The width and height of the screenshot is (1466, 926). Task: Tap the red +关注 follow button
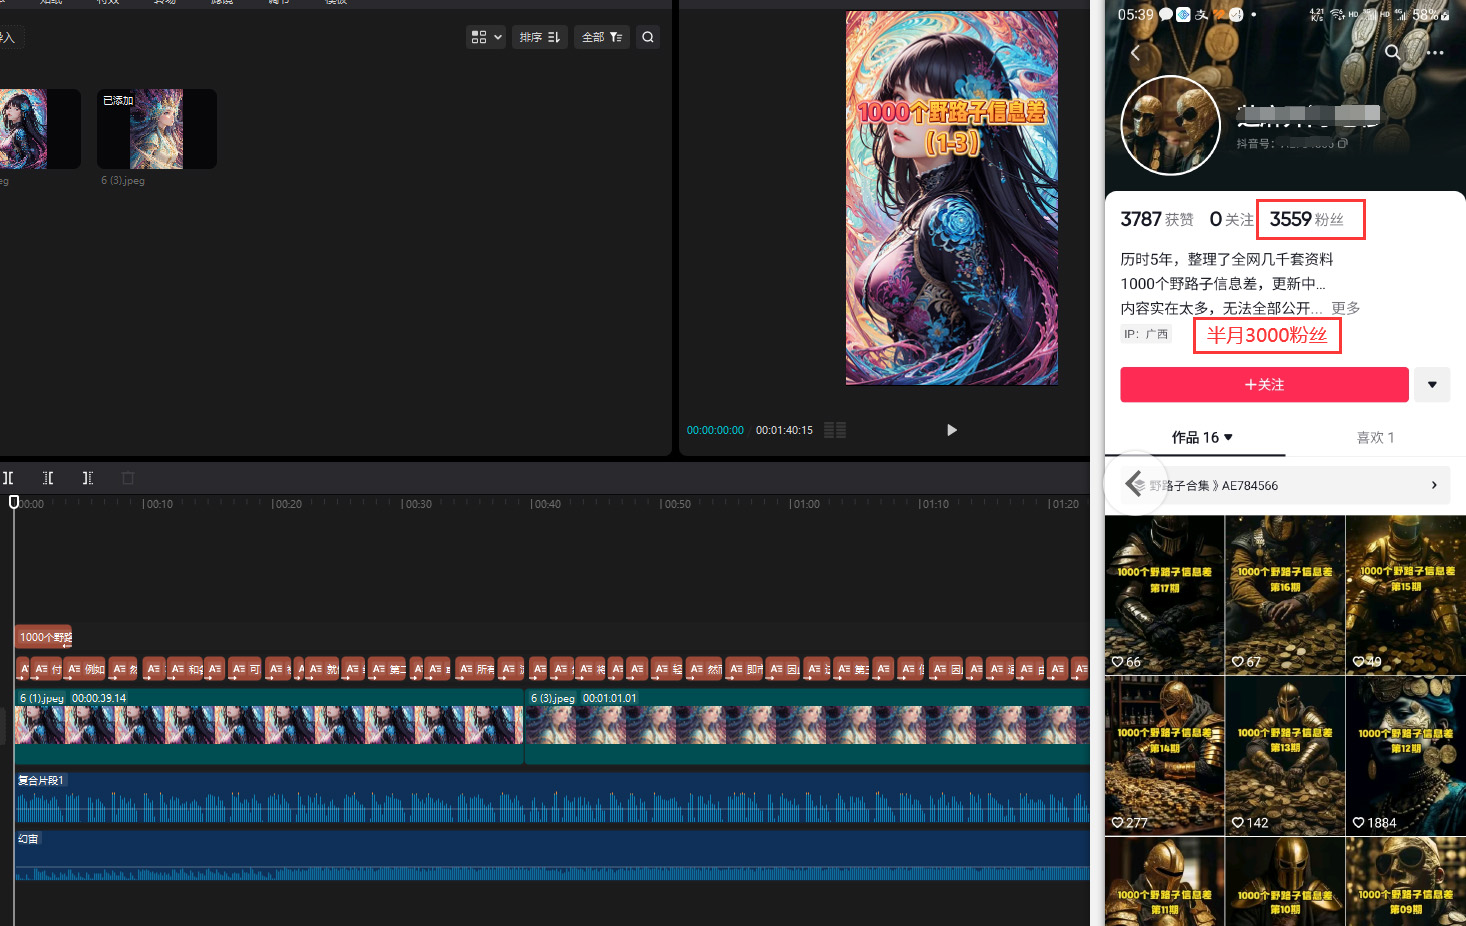[1264, 385]
